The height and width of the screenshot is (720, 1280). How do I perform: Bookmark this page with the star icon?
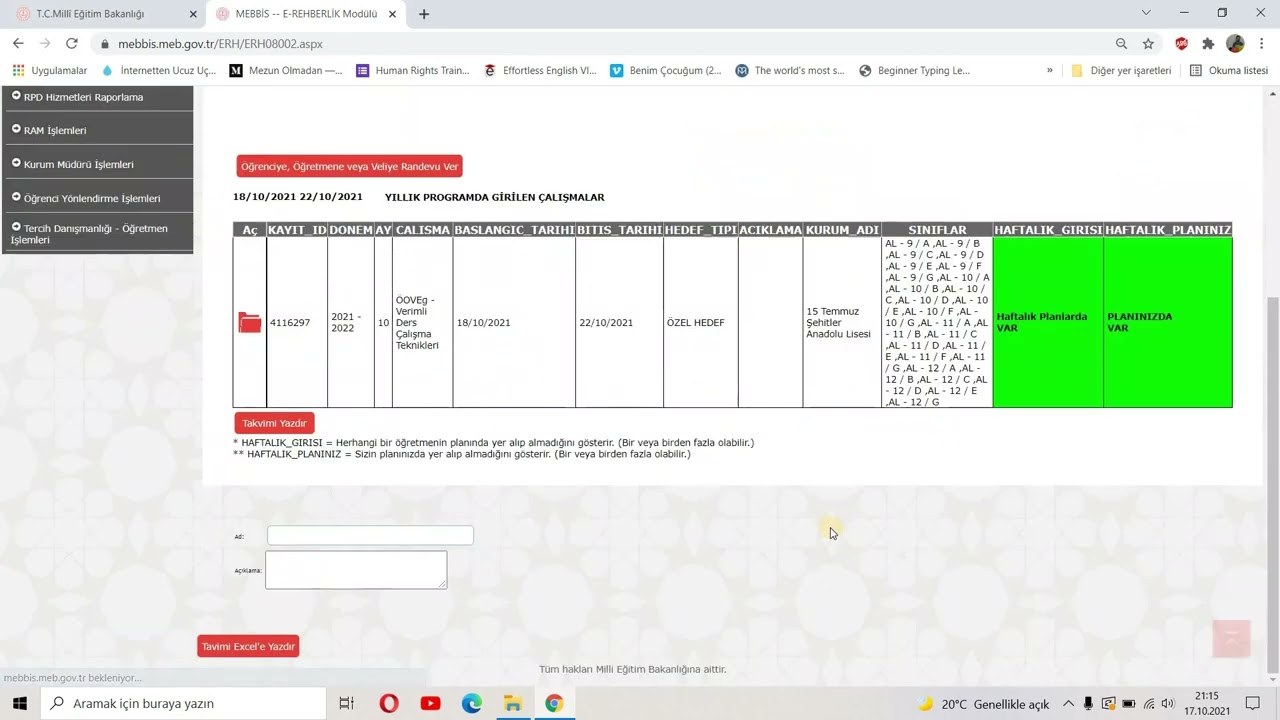point(1148,44)
